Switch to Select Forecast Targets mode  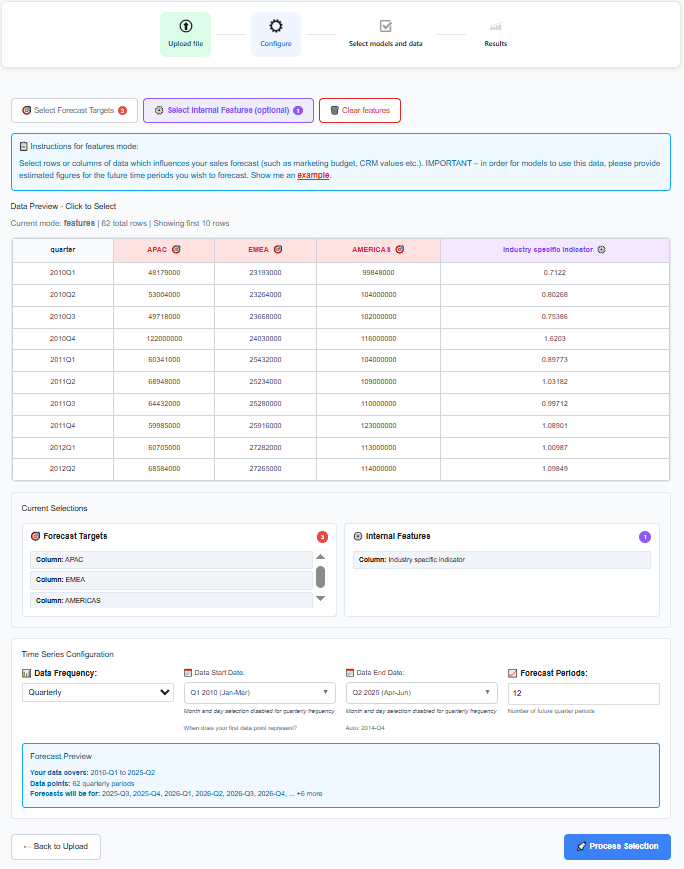(74, 110)
